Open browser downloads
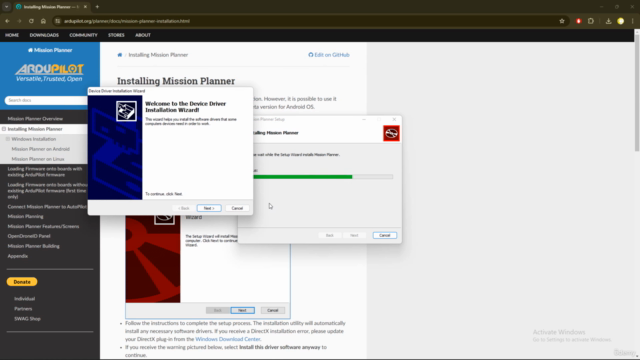This screenshot has width=640, height=360. point(608,21)
